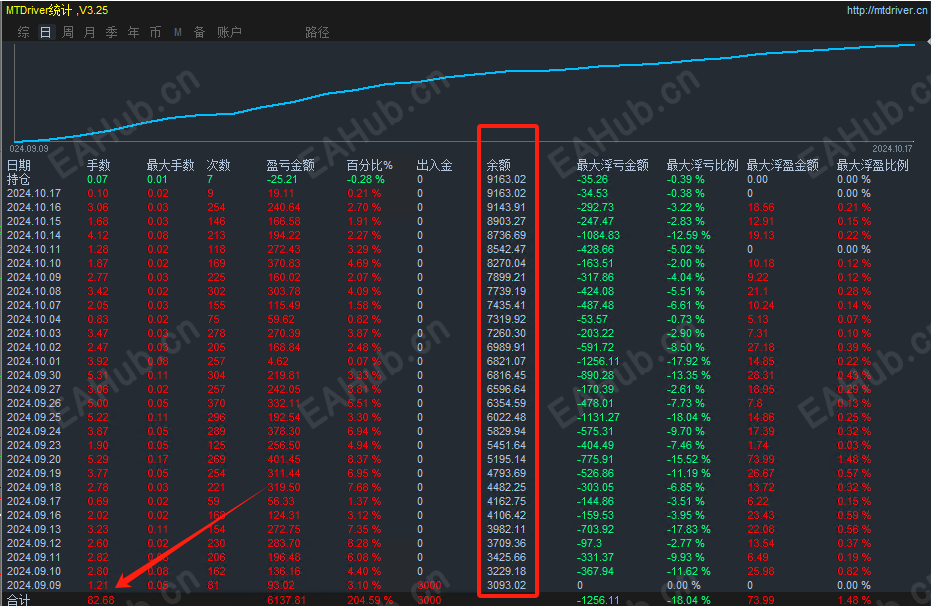Click the -17.92 % floating loss ratio
931x606 pixels.
tap(689, 361)
